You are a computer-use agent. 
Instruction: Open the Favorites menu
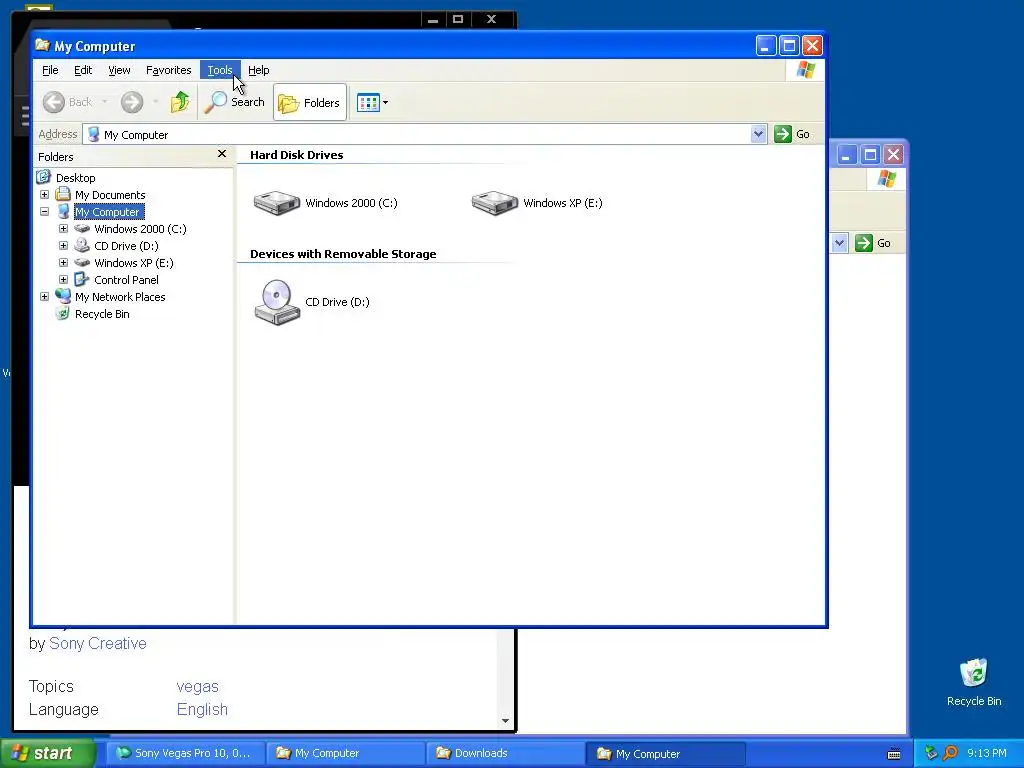point(168,70)
